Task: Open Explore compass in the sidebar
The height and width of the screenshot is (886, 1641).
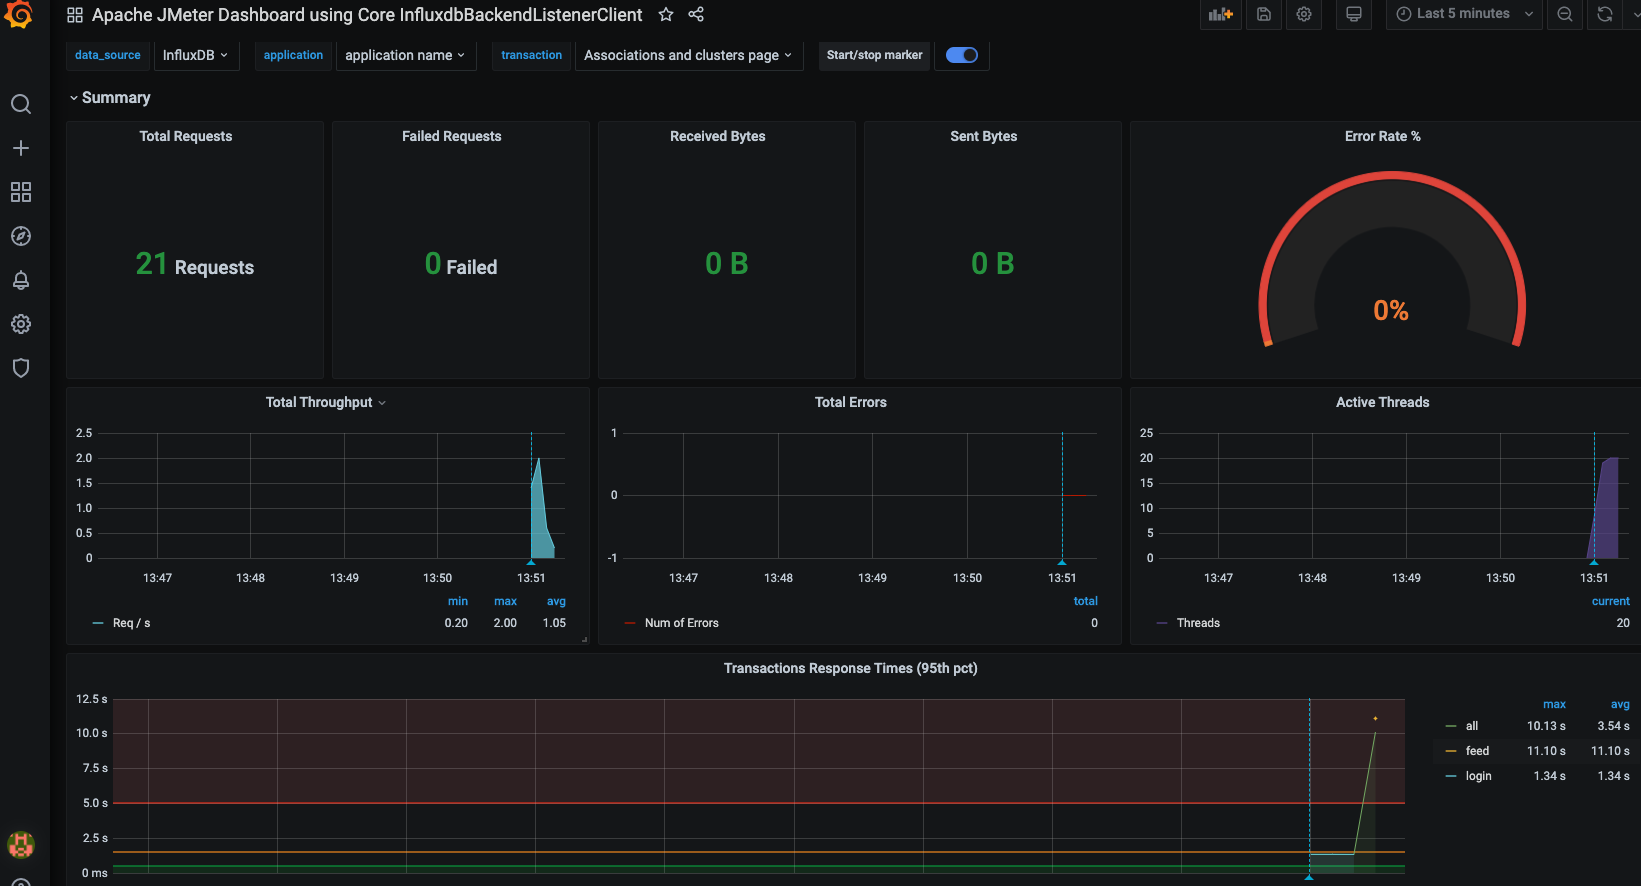Action: tap(20, 236)
